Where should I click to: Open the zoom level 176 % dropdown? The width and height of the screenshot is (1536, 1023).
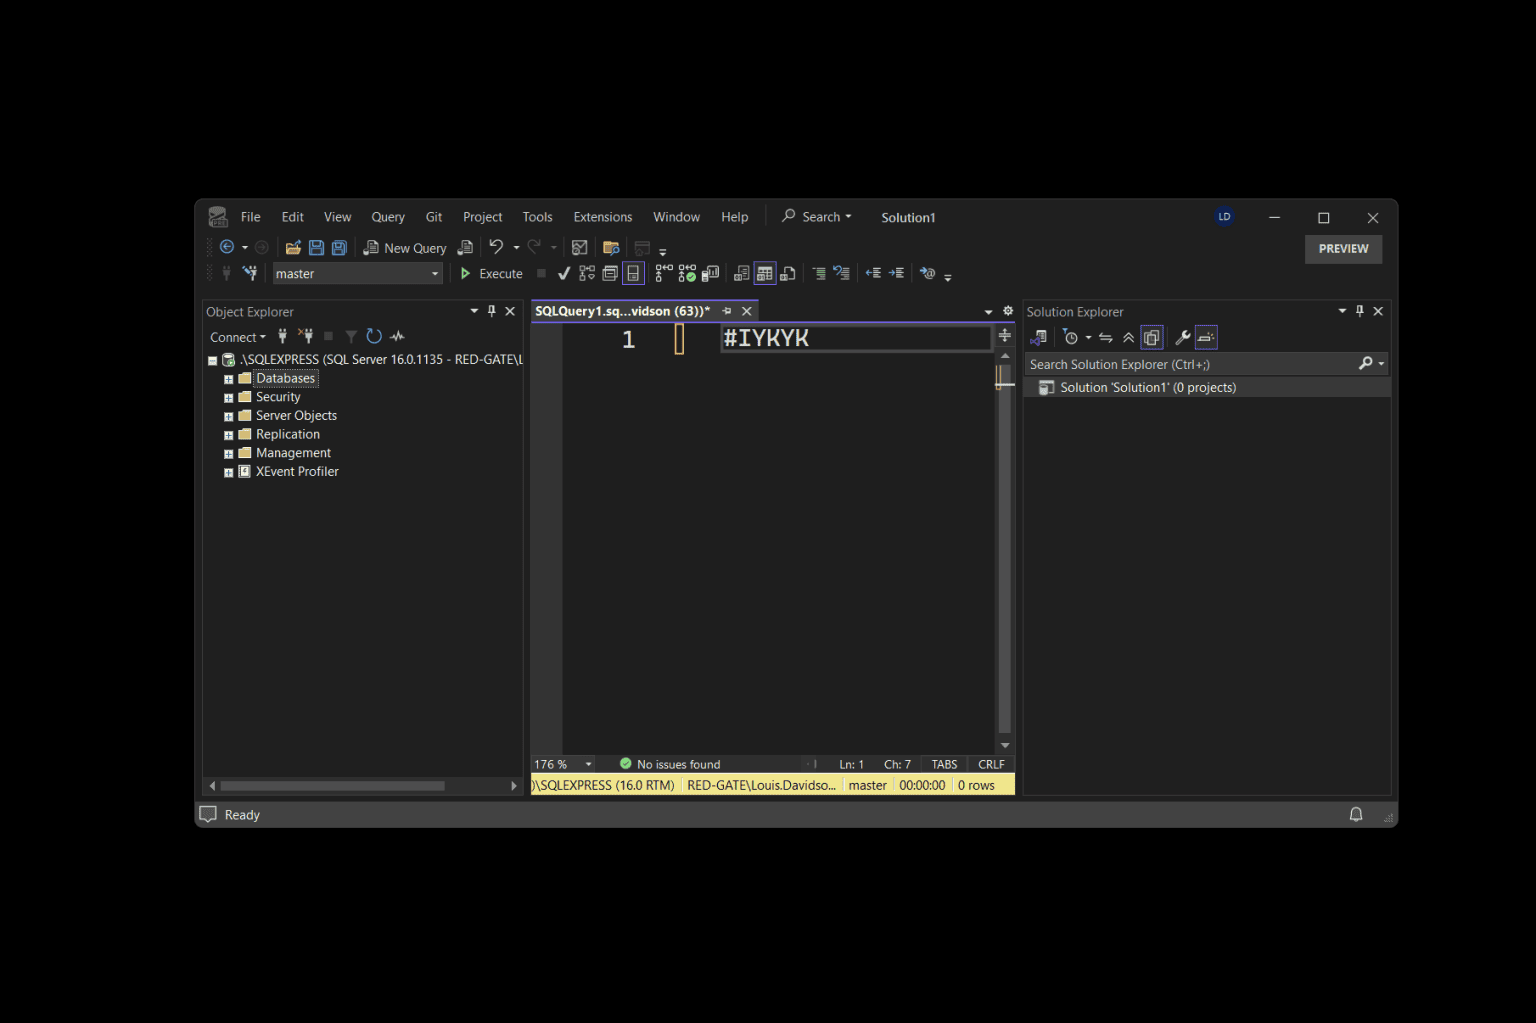[x=588, y=764]
